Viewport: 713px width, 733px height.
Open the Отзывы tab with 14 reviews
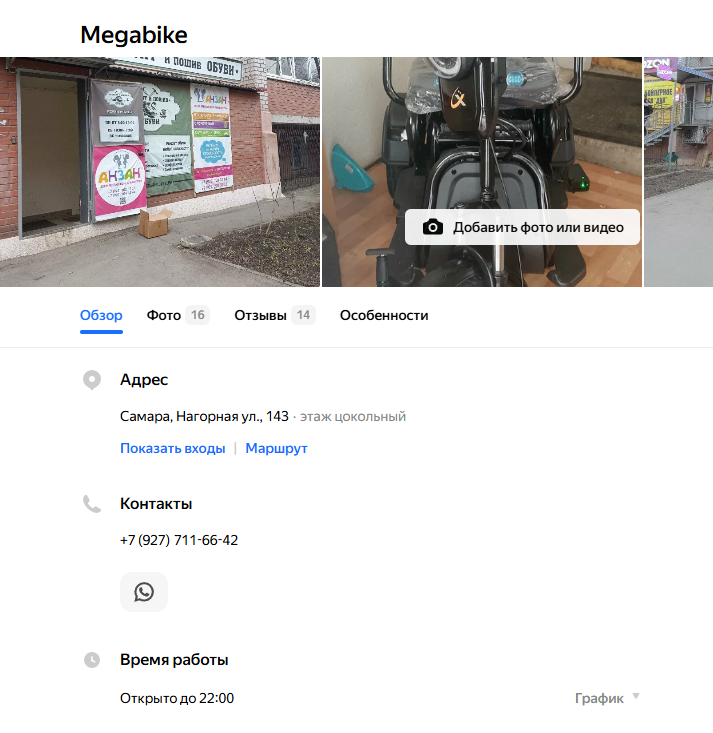pyautogui.click(x=275, y=316)
